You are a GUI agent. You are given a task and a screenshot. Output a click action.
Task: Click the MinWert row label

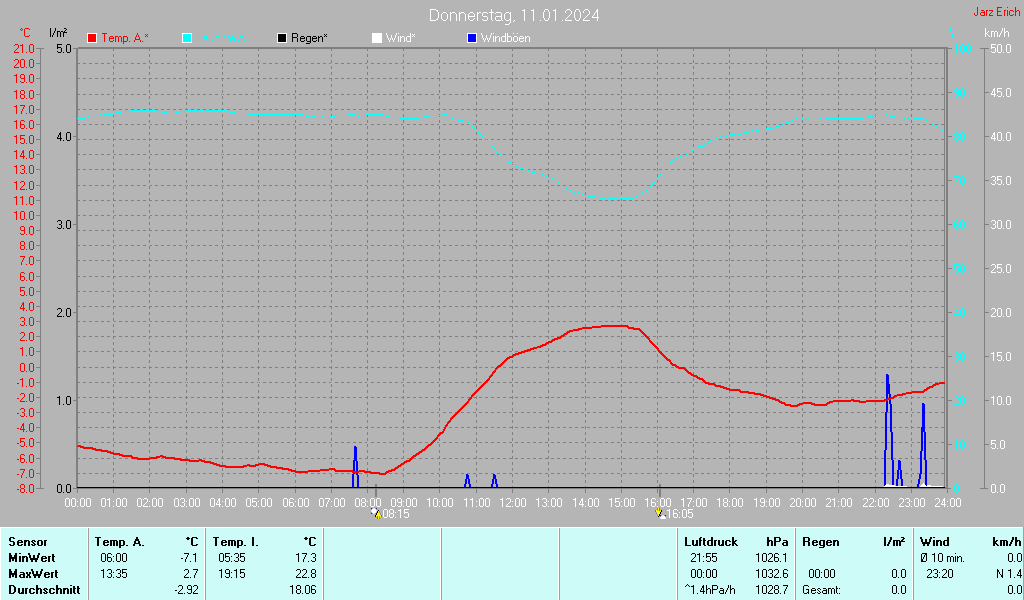[31, 558]
